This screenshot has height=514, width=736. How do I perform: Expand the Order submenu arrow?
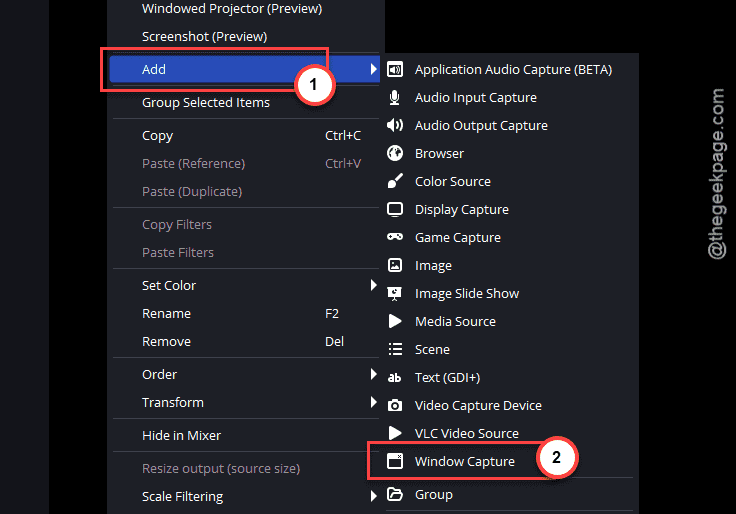[x=373, y=374]
